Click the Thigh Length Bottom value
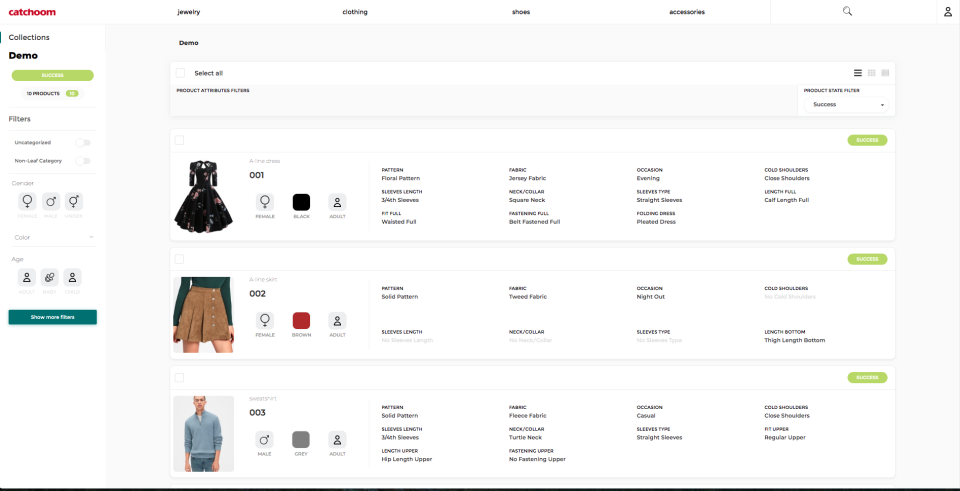This screenshot has width=960, height=491. 795,340
